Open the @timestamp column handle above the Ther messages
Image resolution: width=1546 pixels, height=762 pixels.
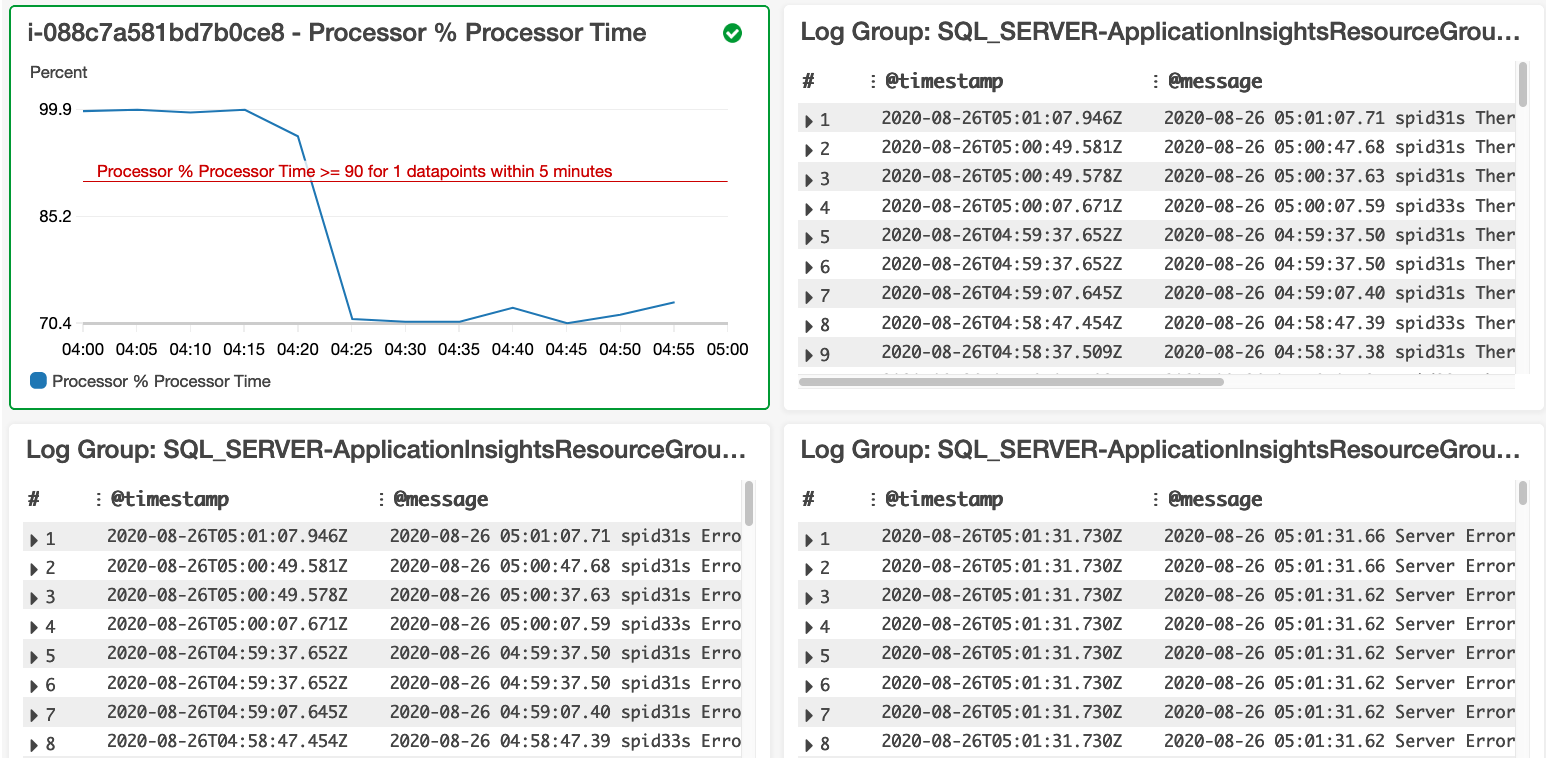click(873, 81)
